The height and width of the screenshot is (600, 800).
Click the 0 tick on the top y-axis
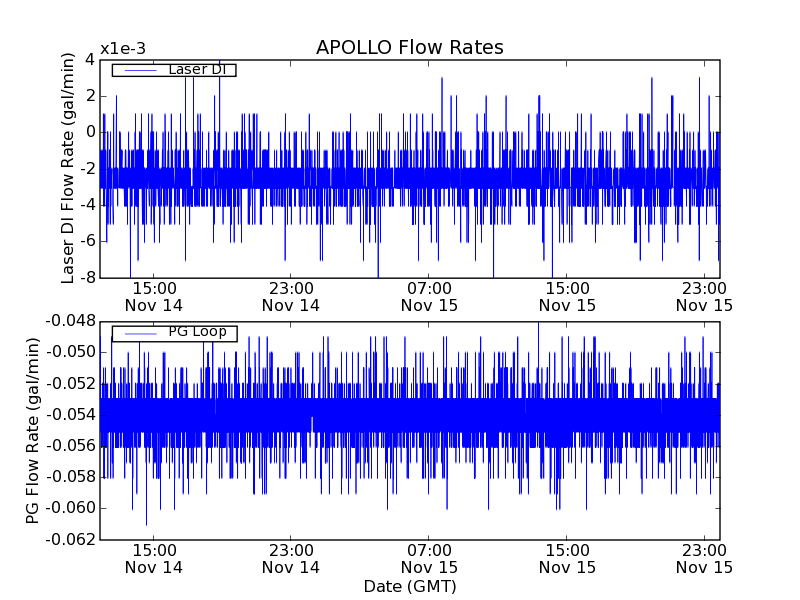pyautogui.click(x=90, y=132)
